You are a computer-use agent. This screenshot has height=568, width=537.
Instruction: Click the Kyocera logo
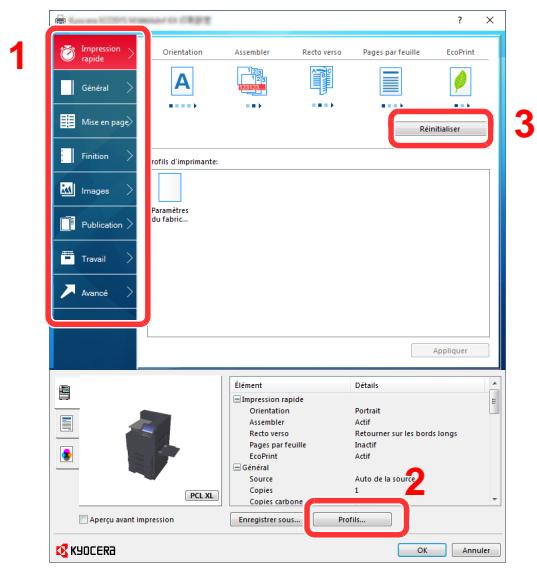click(x=86, y=550)
